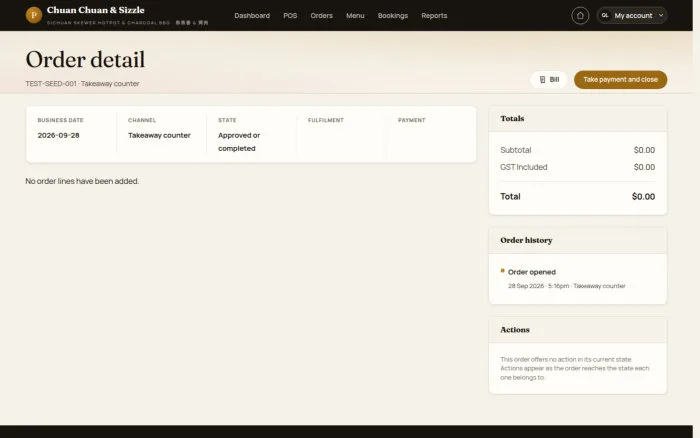
Task: Go to the Dashboard page
Action: (x=252, y=16)
